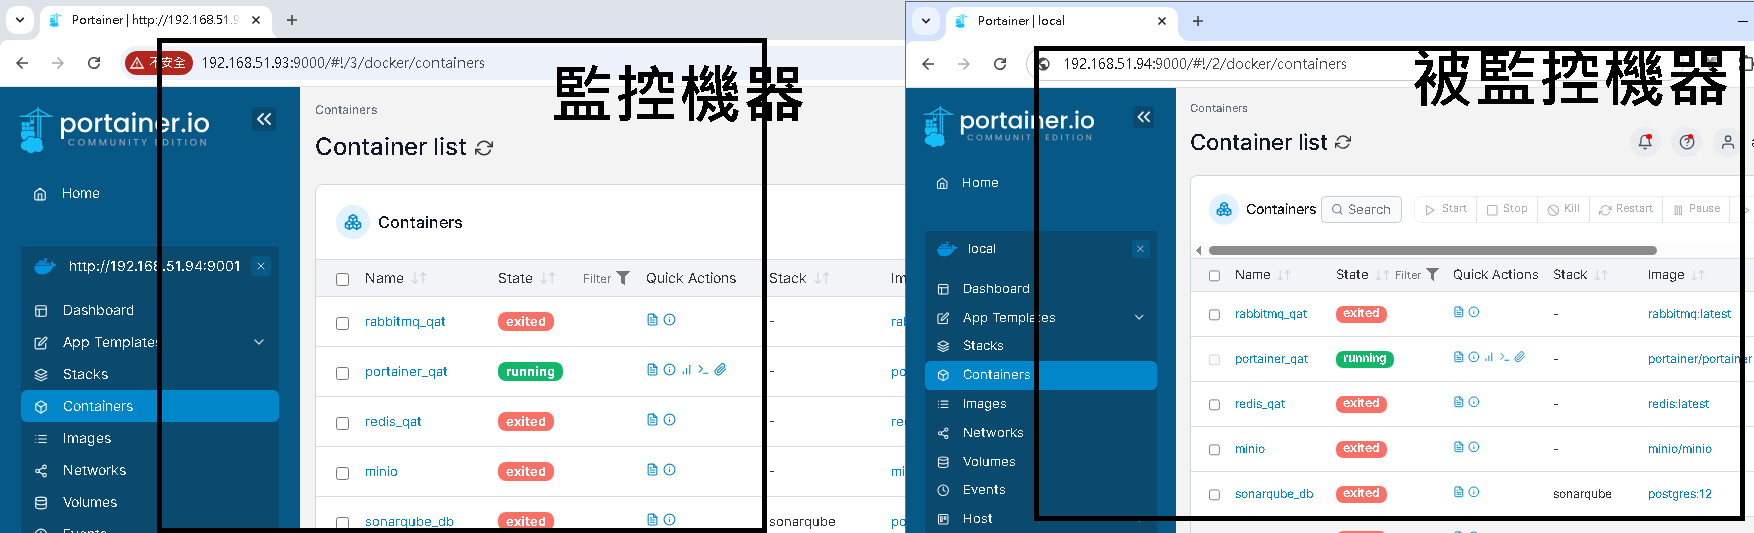Image resolution: width=1754 pixels, height=533 pixels.
Task: Refresh Container list in right window
Action: coord(1343,143)
